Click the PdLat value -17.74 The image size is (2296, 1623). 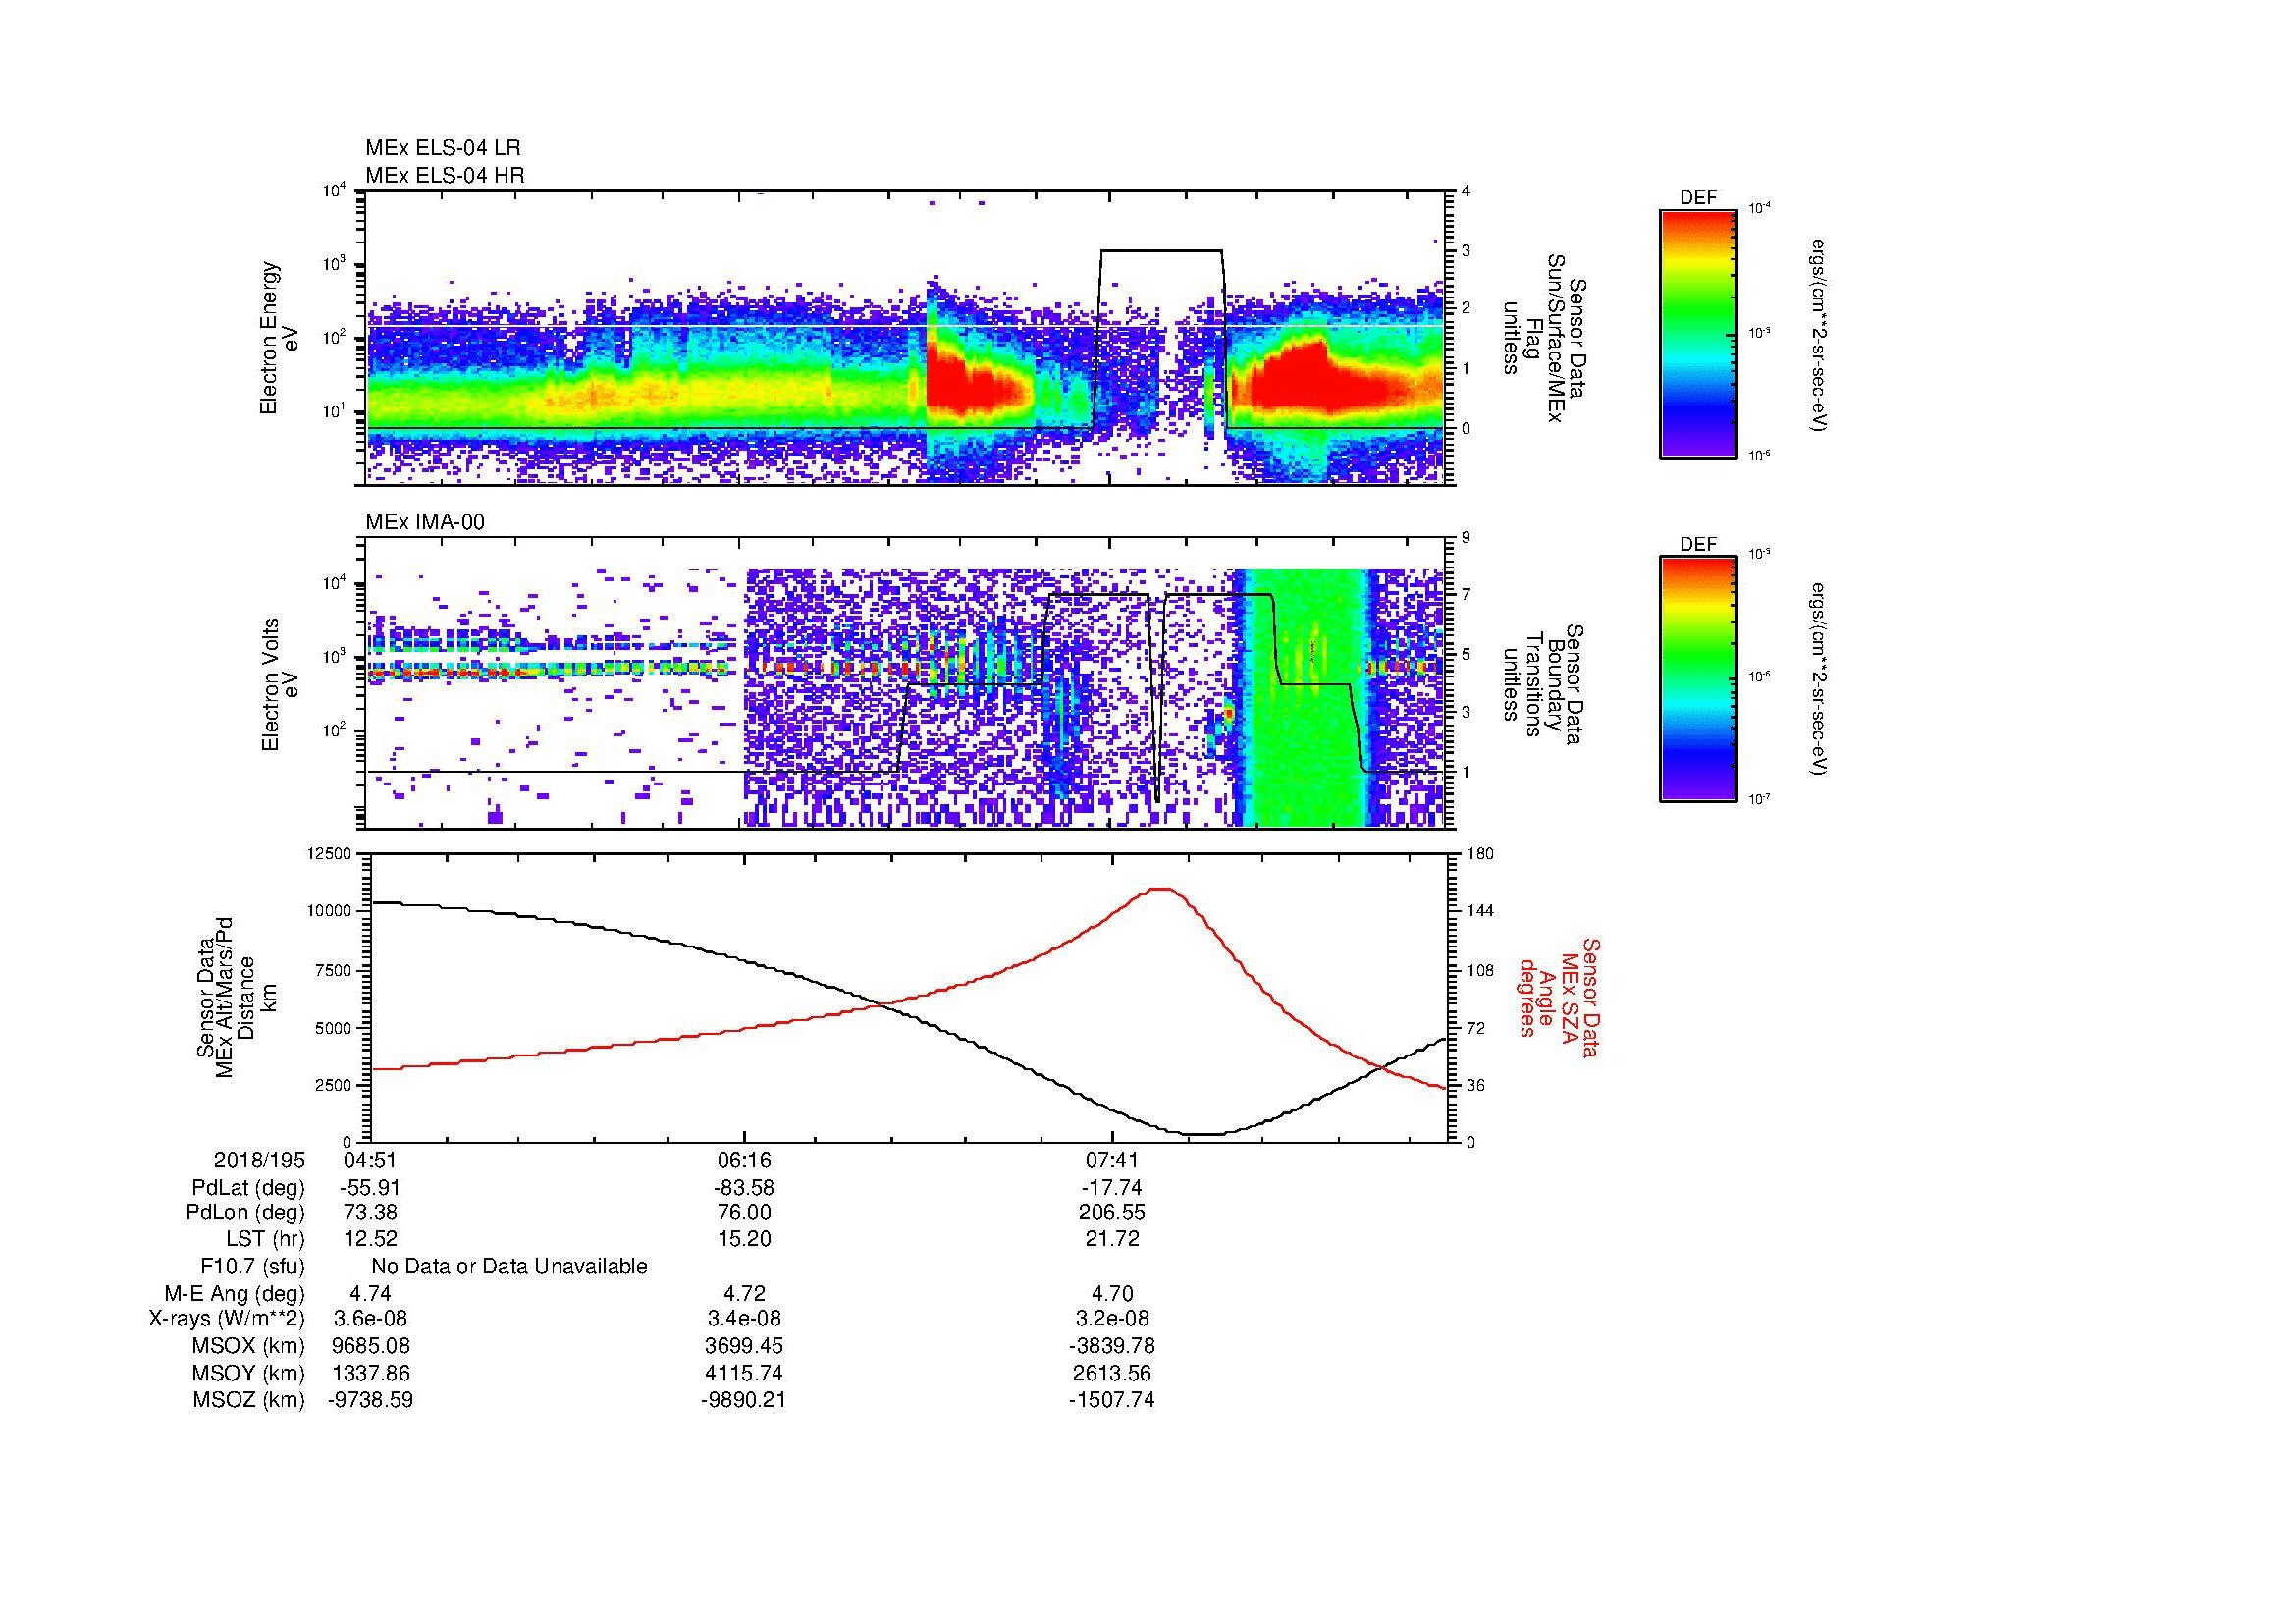pyautogui.click(x=1111, y=1188)
